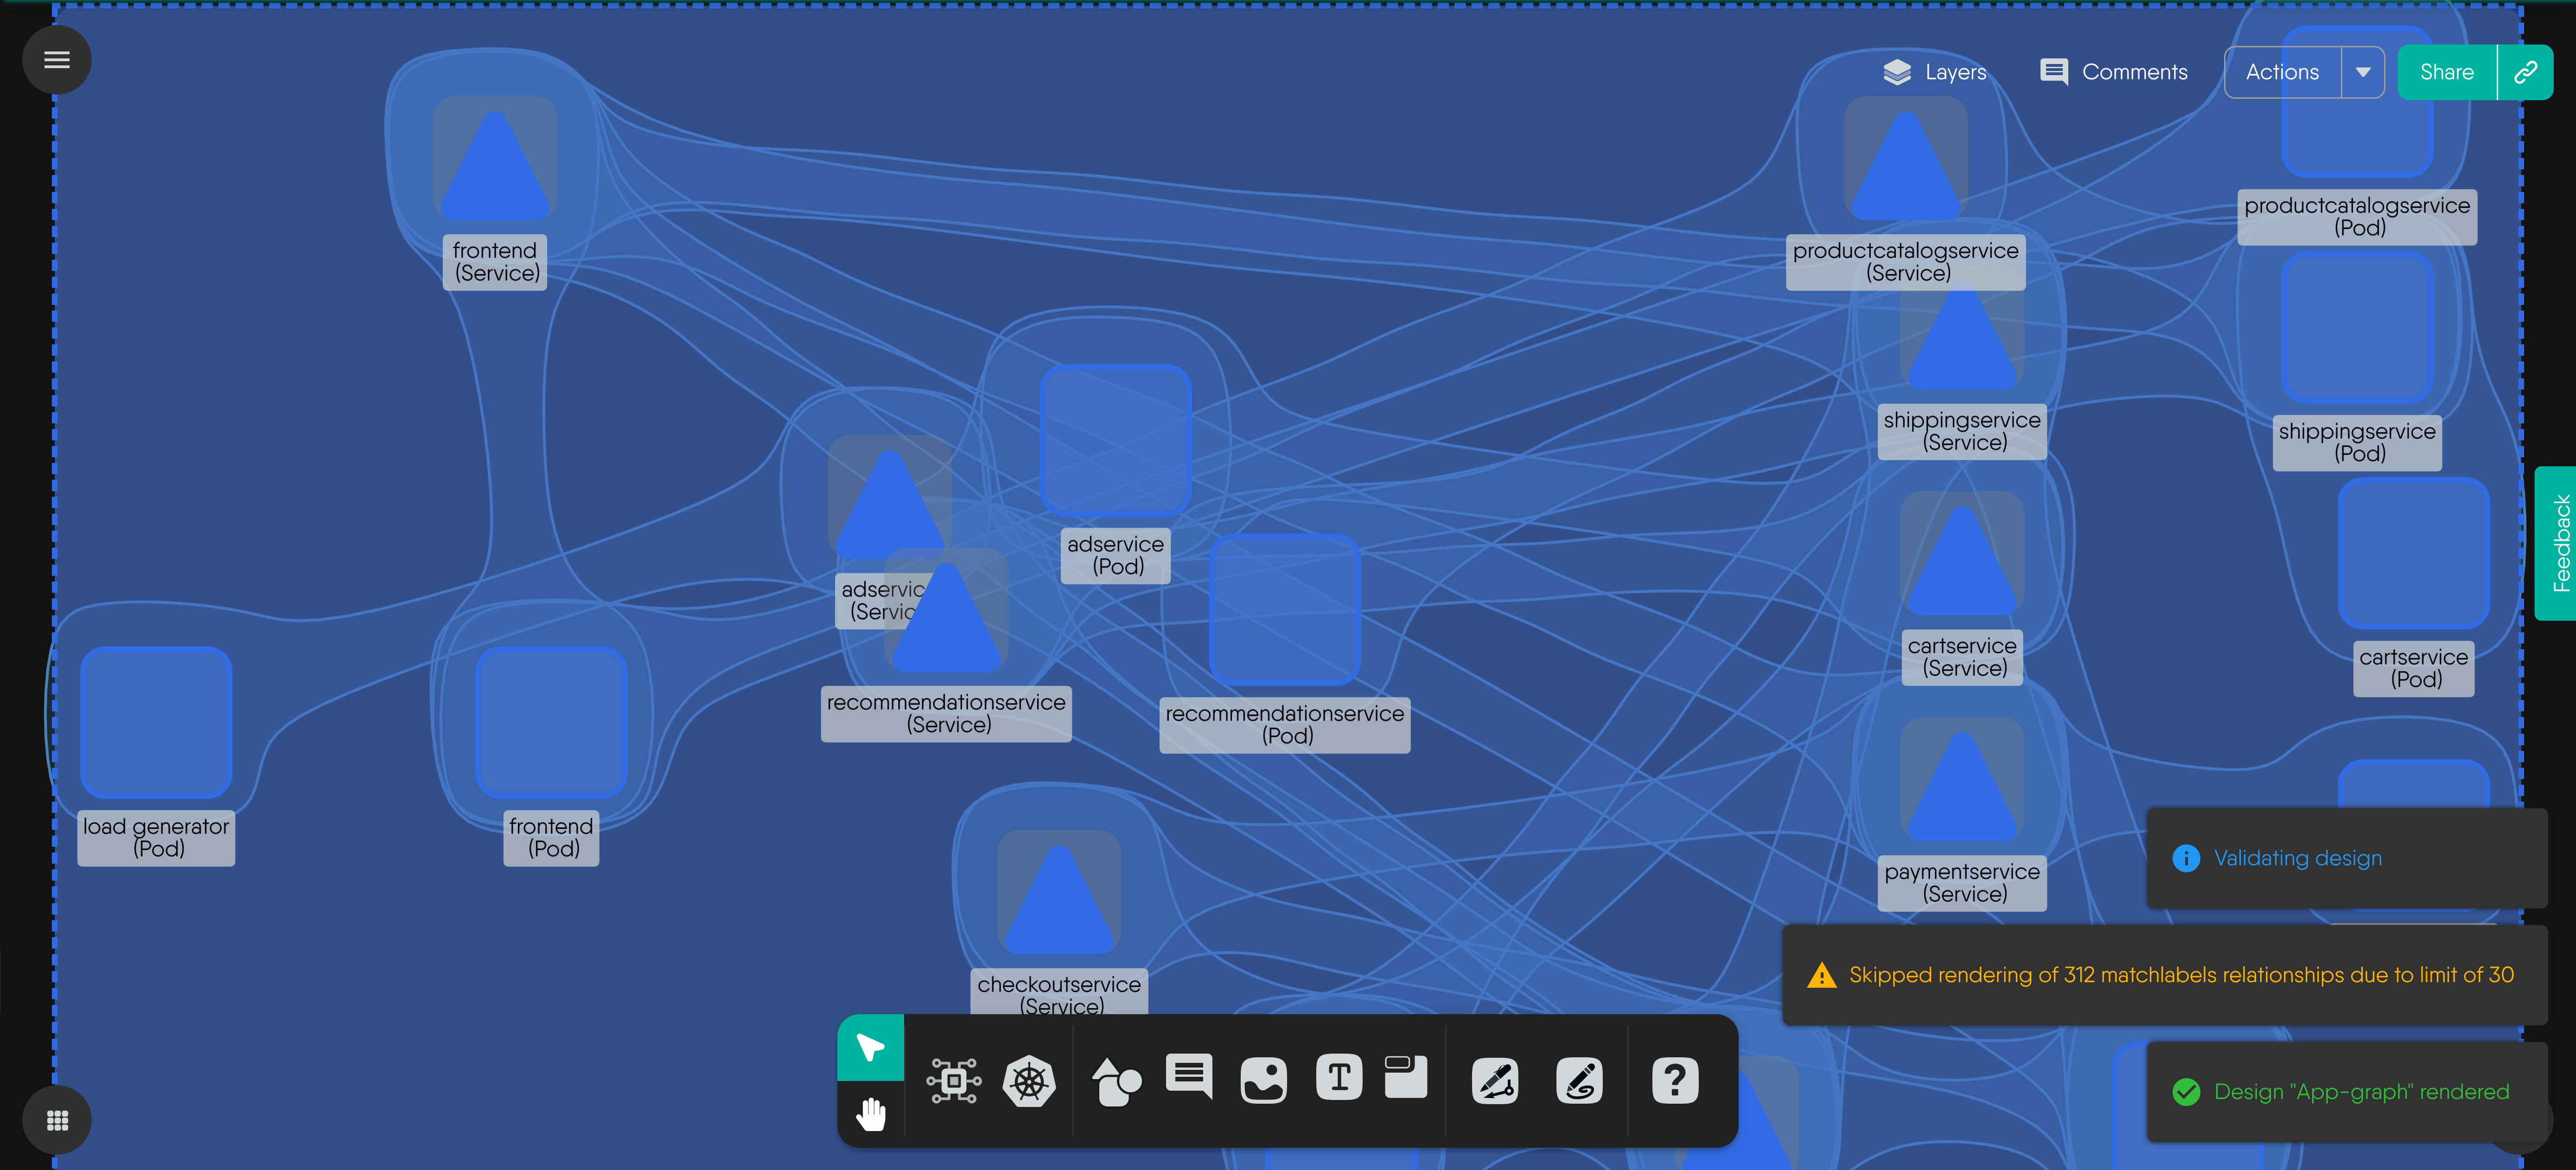2576x1170 pixels.
Task: Select the freehand pencil tool
Action: point(1579,1080)
